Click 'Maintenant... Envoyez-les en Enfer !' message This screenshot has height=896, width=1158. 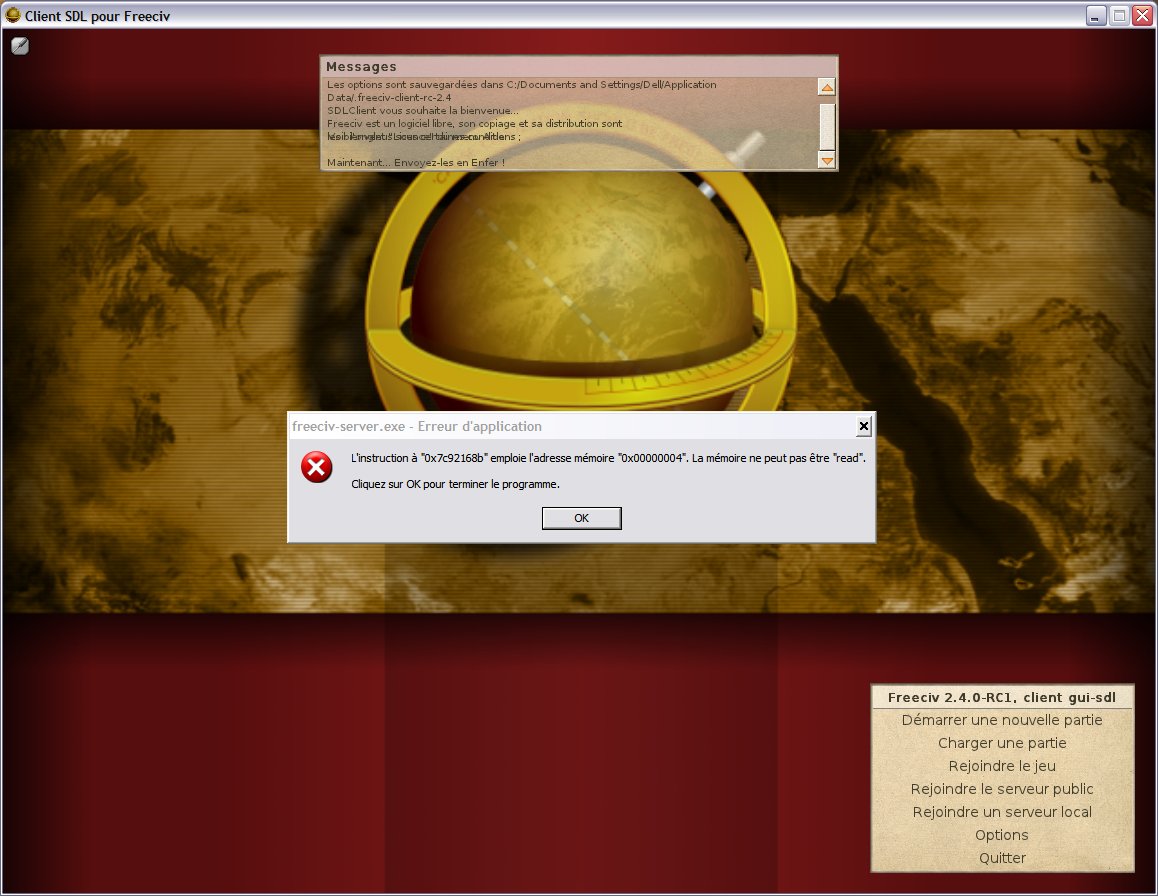click(416, 162)
